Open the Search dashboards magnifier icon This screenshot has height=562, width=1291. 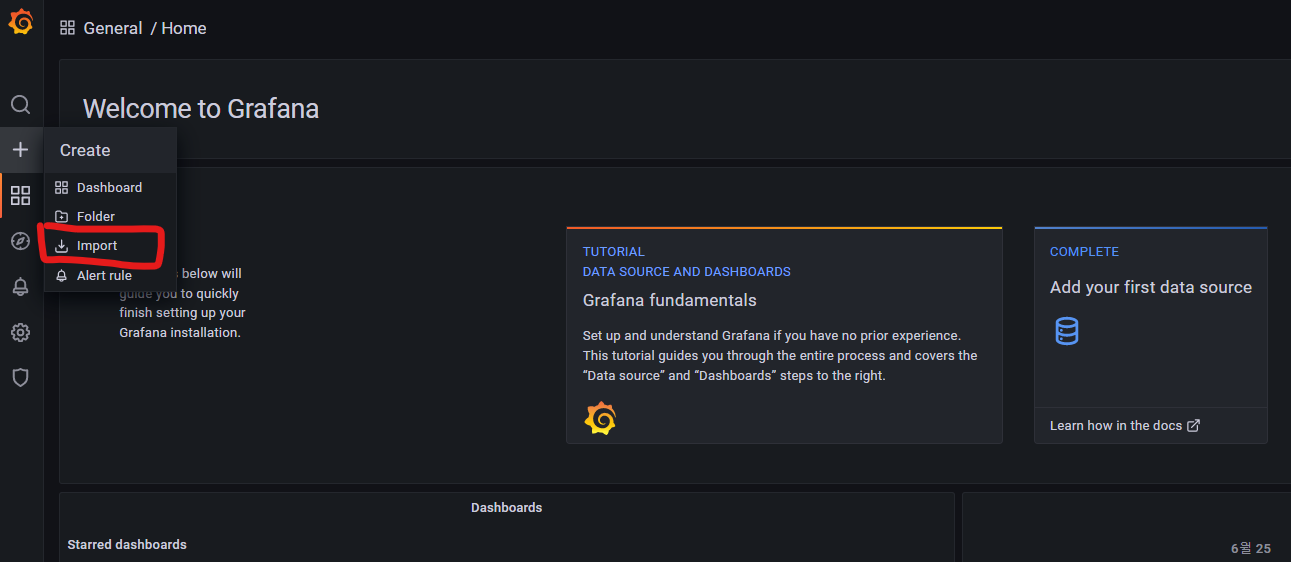(x=20, y=105)
